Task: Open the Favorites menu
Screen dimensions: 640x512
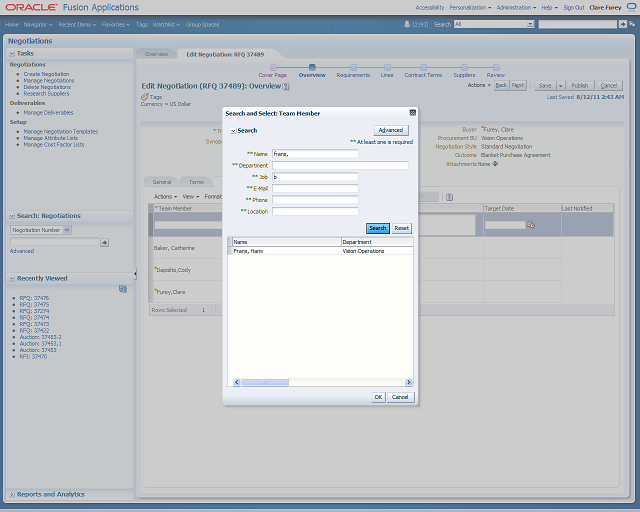Action: 116,24
